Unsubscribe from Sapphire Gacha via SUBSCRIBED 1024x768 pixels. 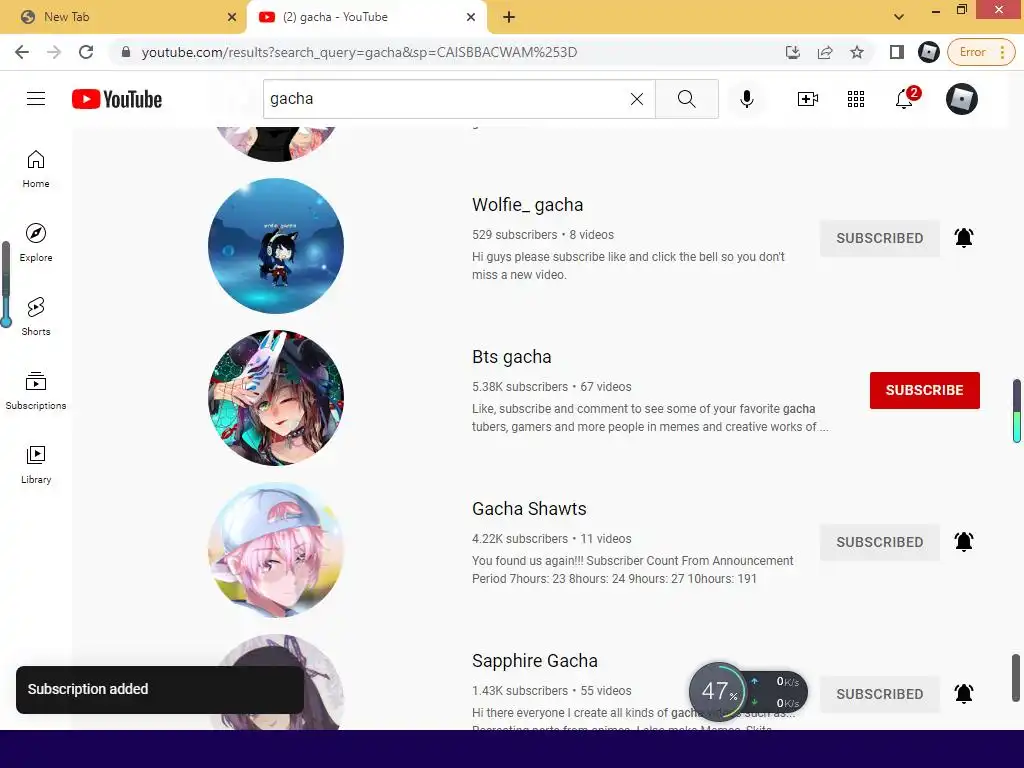[x=880, y=694]
